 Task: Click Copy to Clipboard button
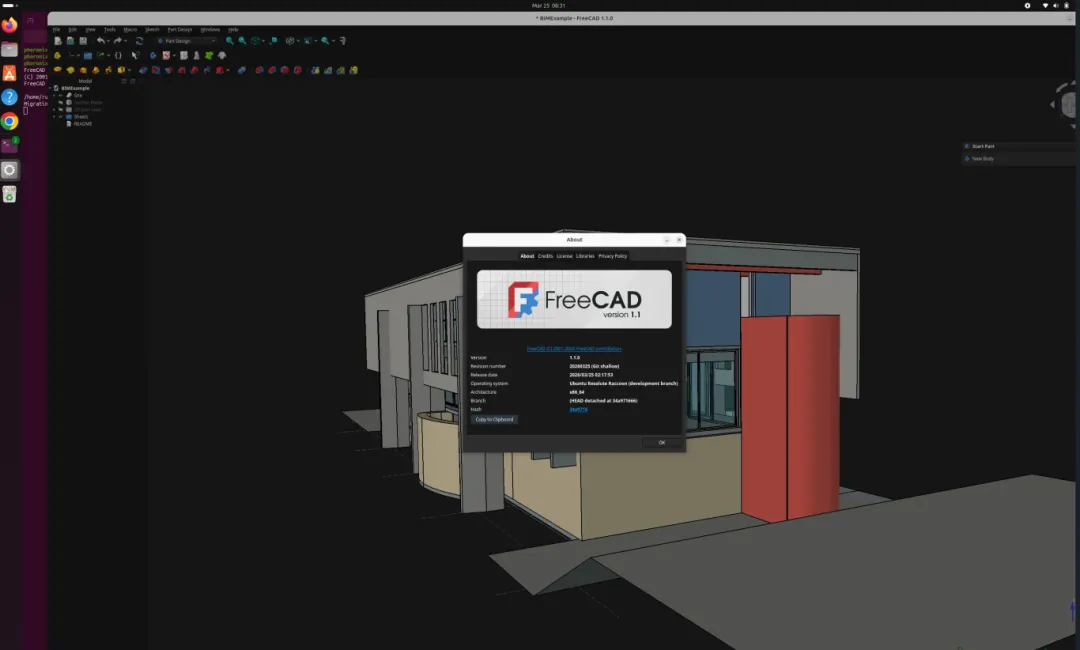[x=494, y=419]
